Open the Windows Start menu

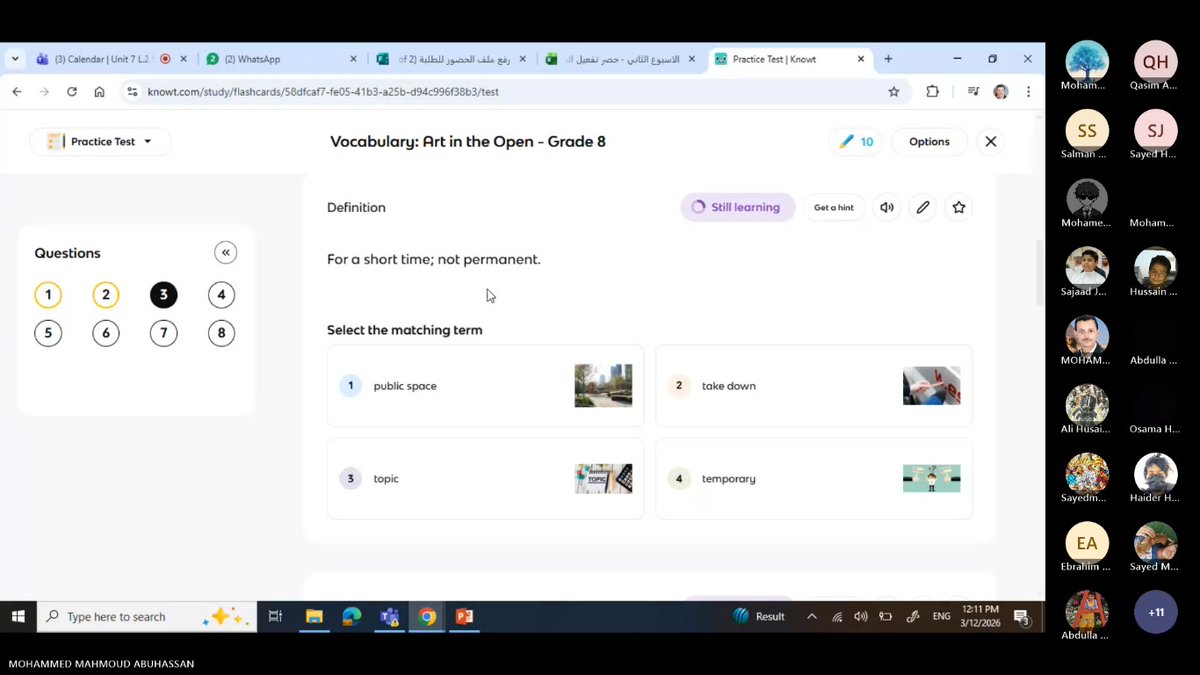(18, 616)
